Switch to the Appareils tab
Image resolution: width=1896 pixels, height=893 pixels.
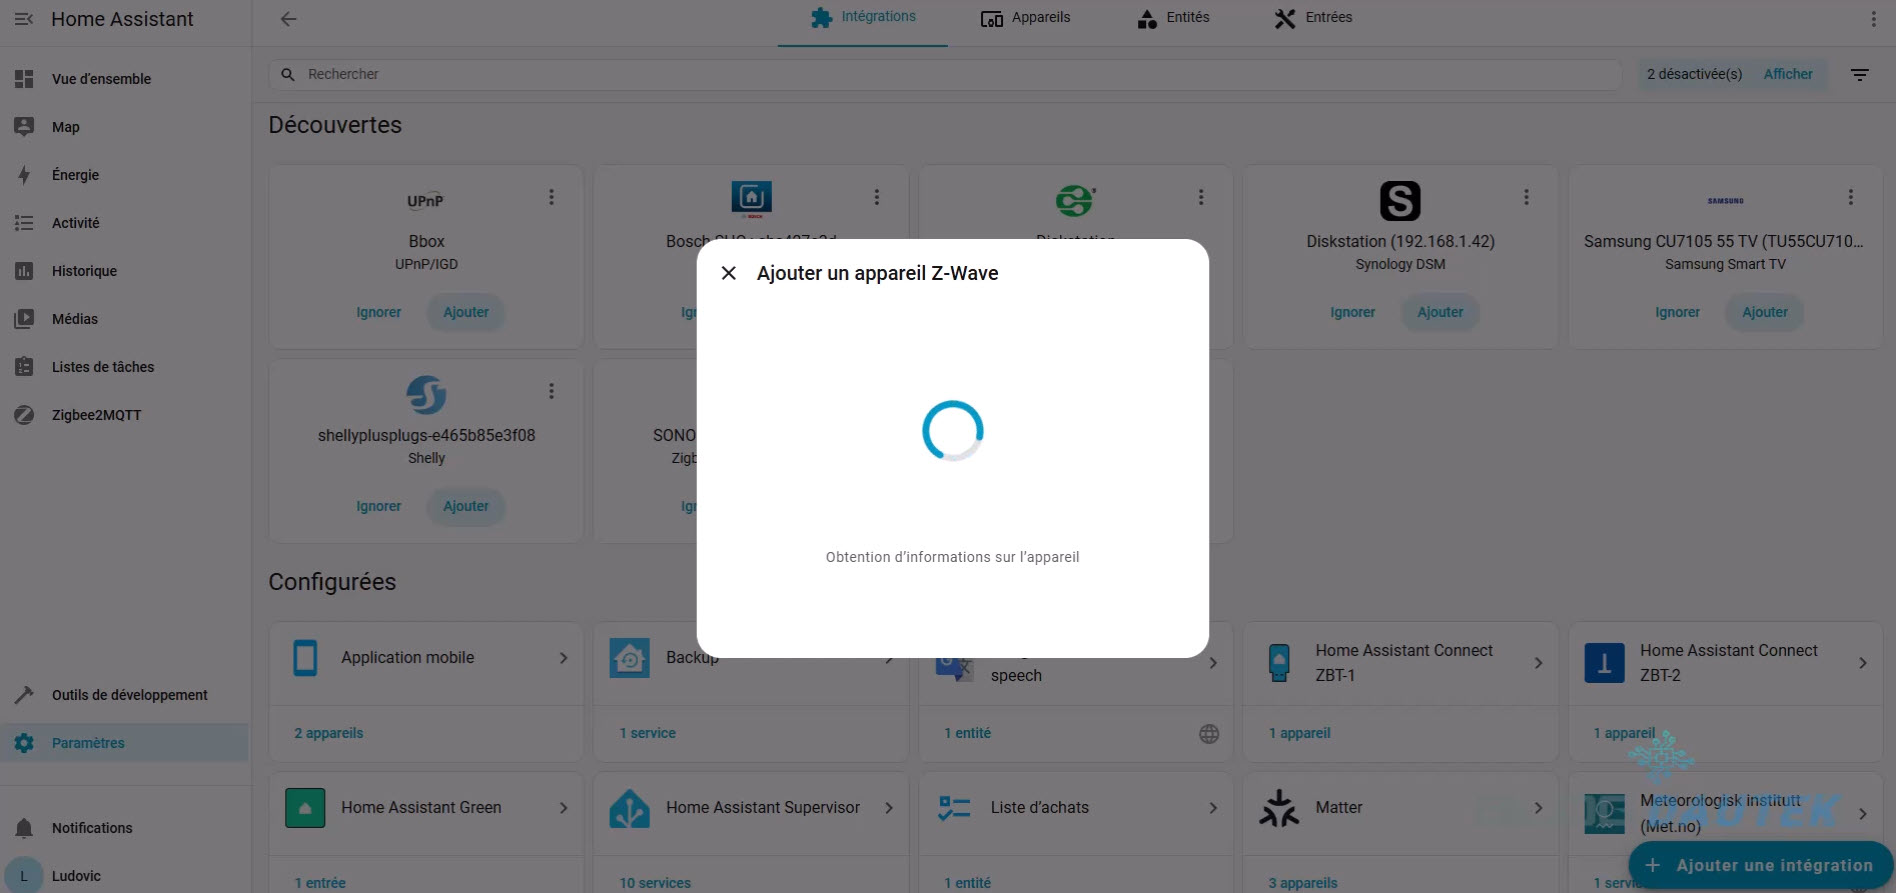pos(1026,18)
